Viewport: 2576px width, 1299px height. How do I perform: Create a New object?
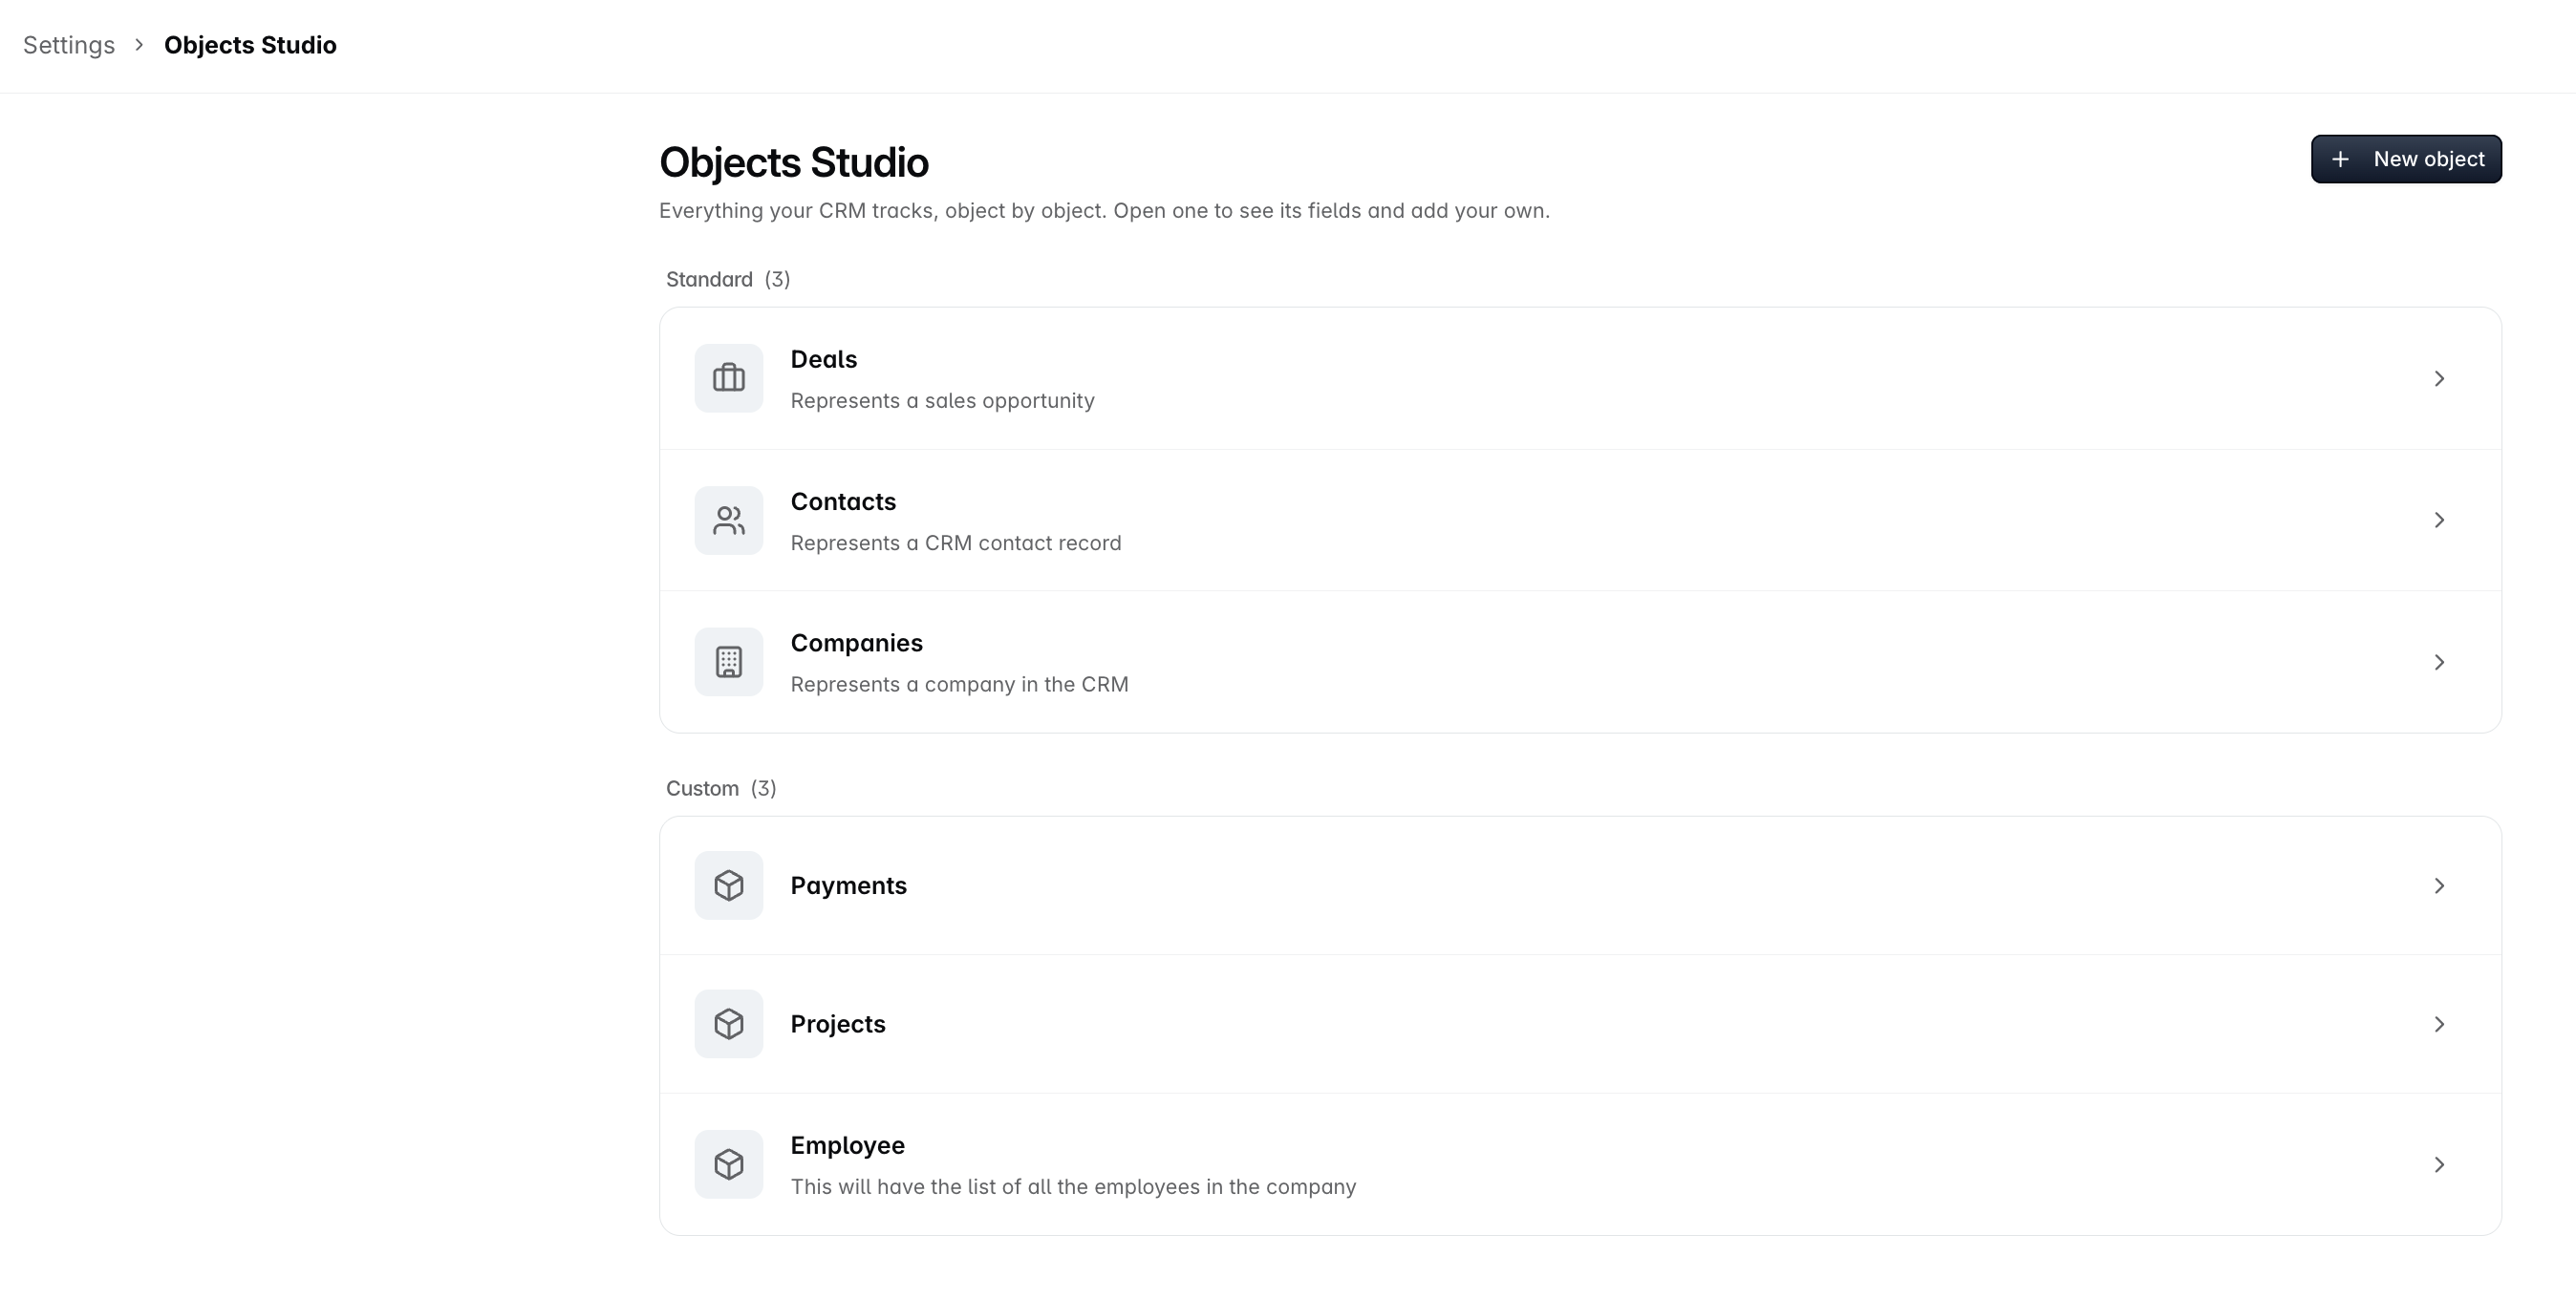pos(2406,159)
